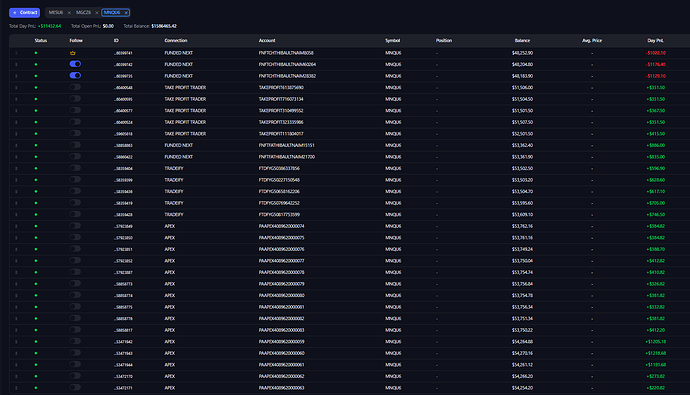Screen dimensions: 690x395
Task: Open row menu for the +$415.50 PnL account
Action: [16, 134]
